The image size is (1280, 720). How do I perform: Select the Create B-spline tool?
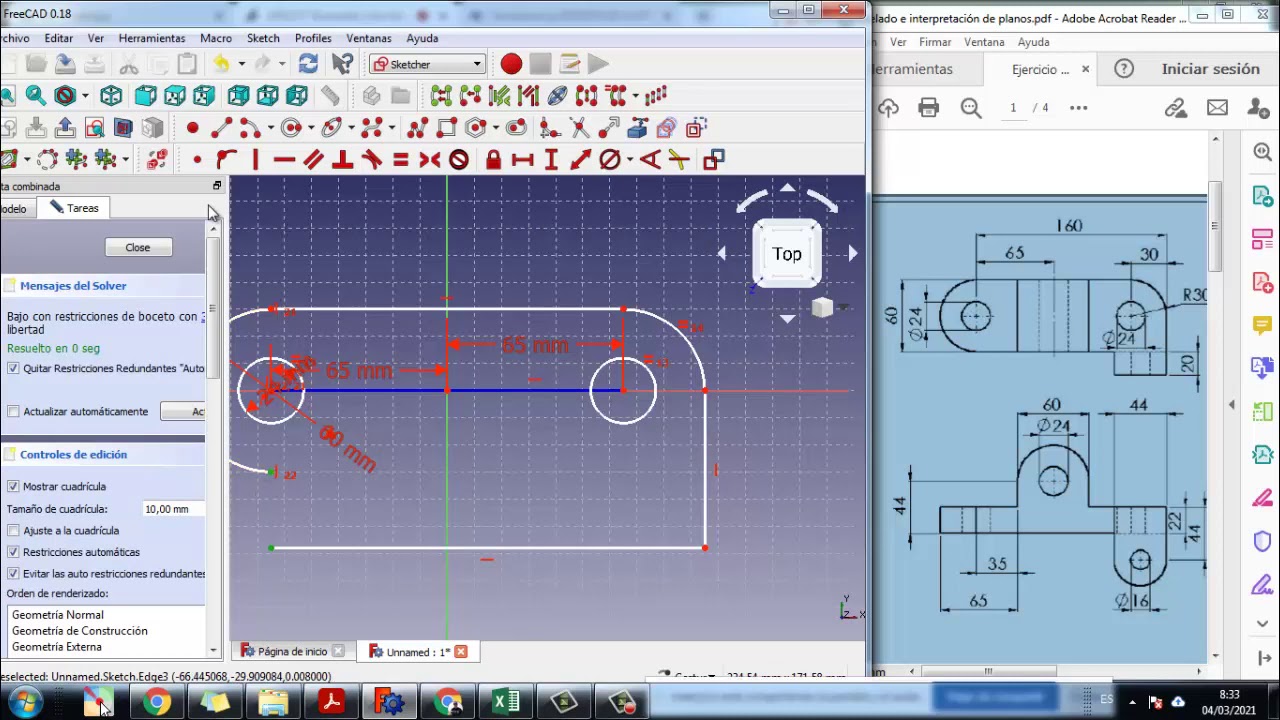pos(371,128)
